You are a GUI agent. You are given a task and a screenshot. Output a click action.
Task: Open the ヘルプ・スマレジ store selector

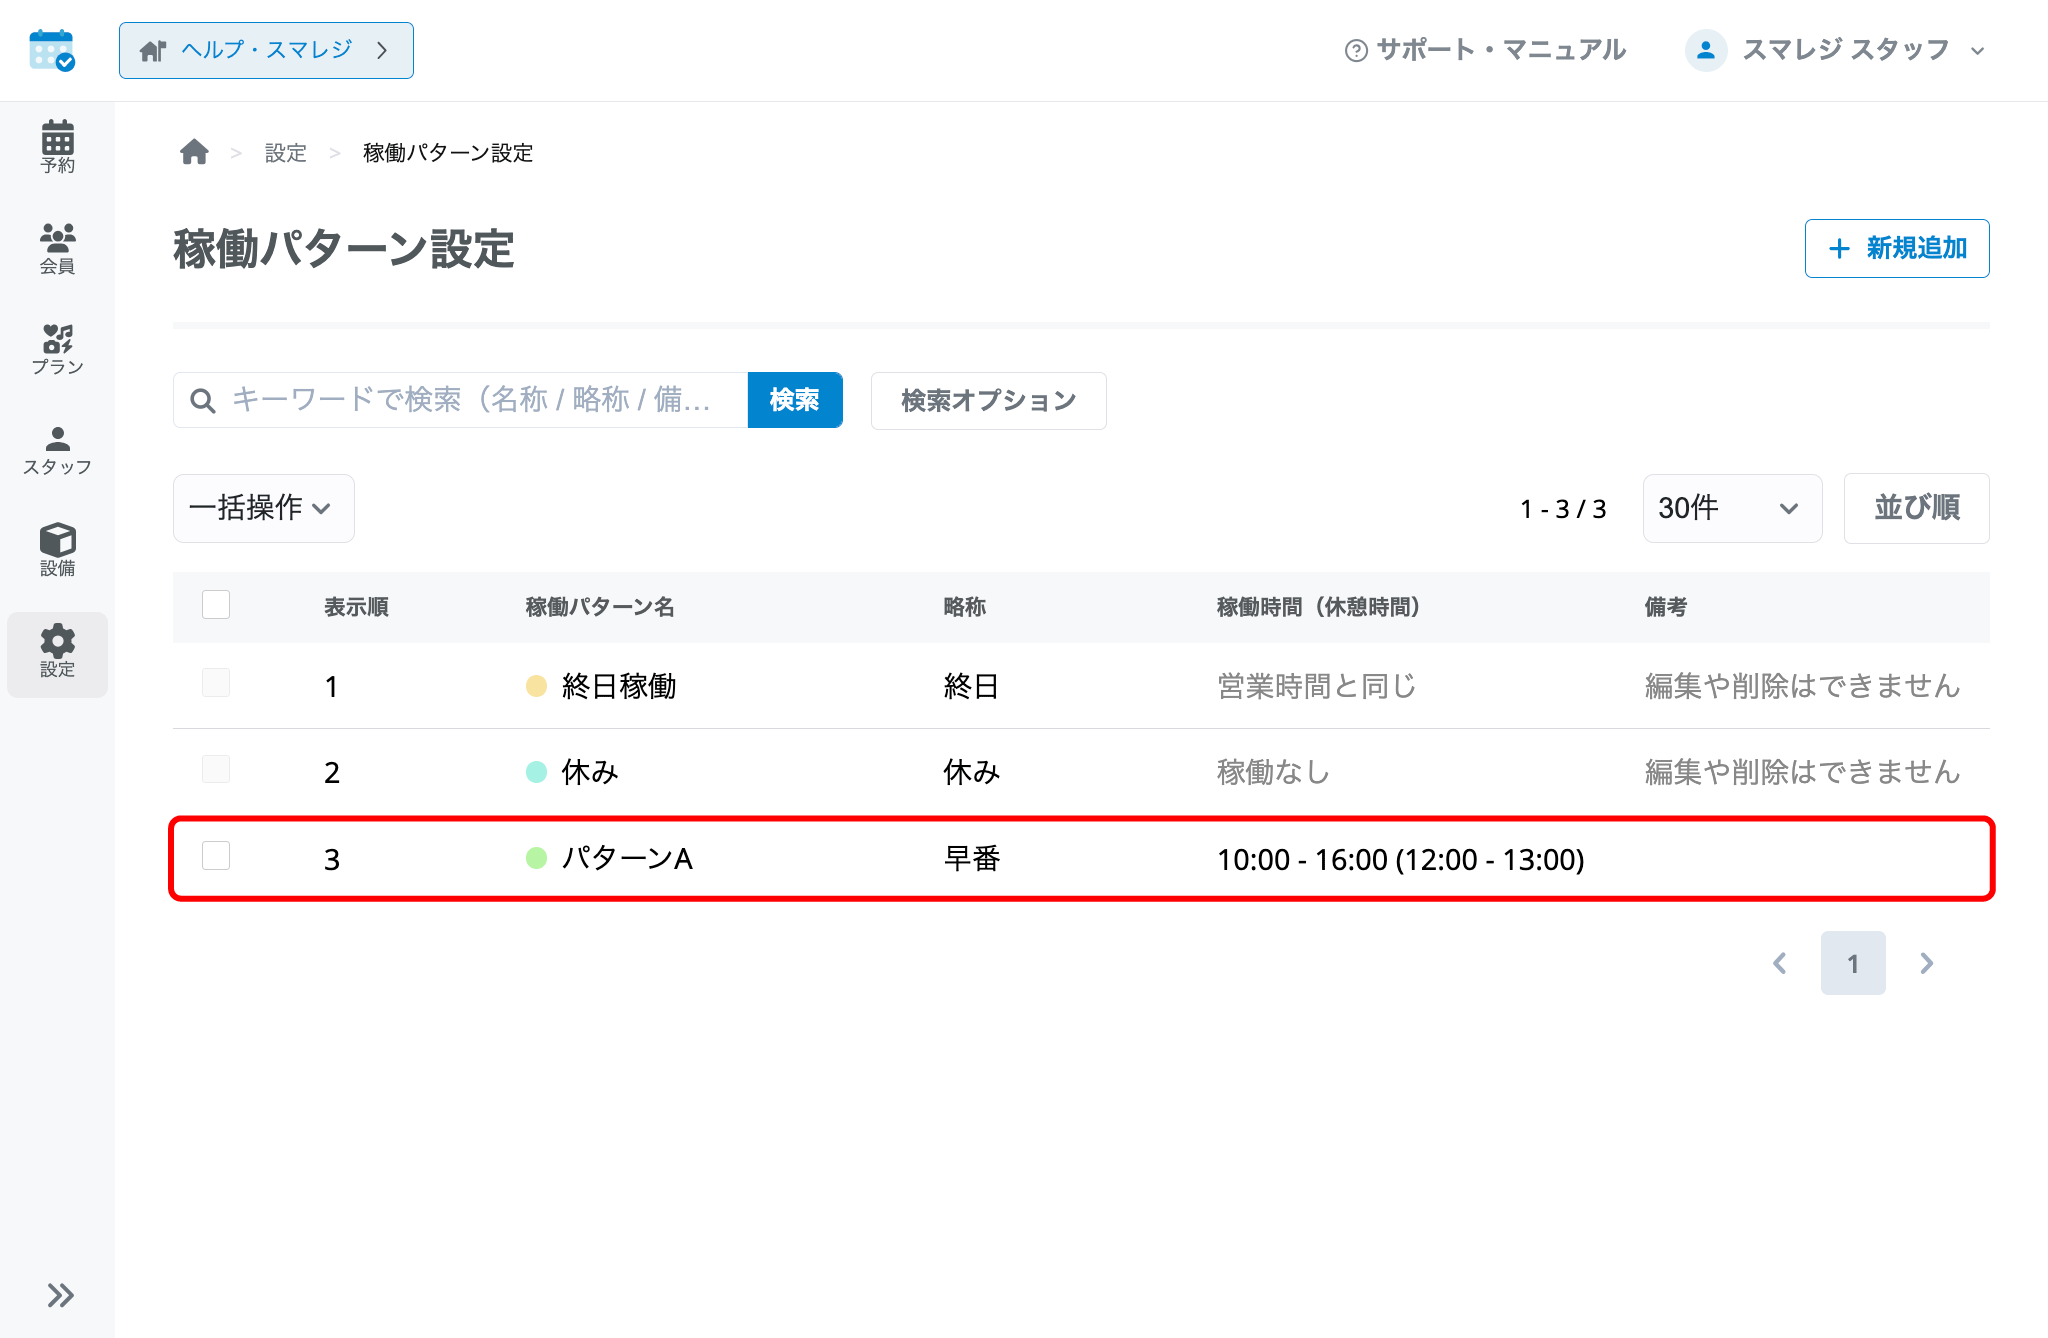point(266,50)
